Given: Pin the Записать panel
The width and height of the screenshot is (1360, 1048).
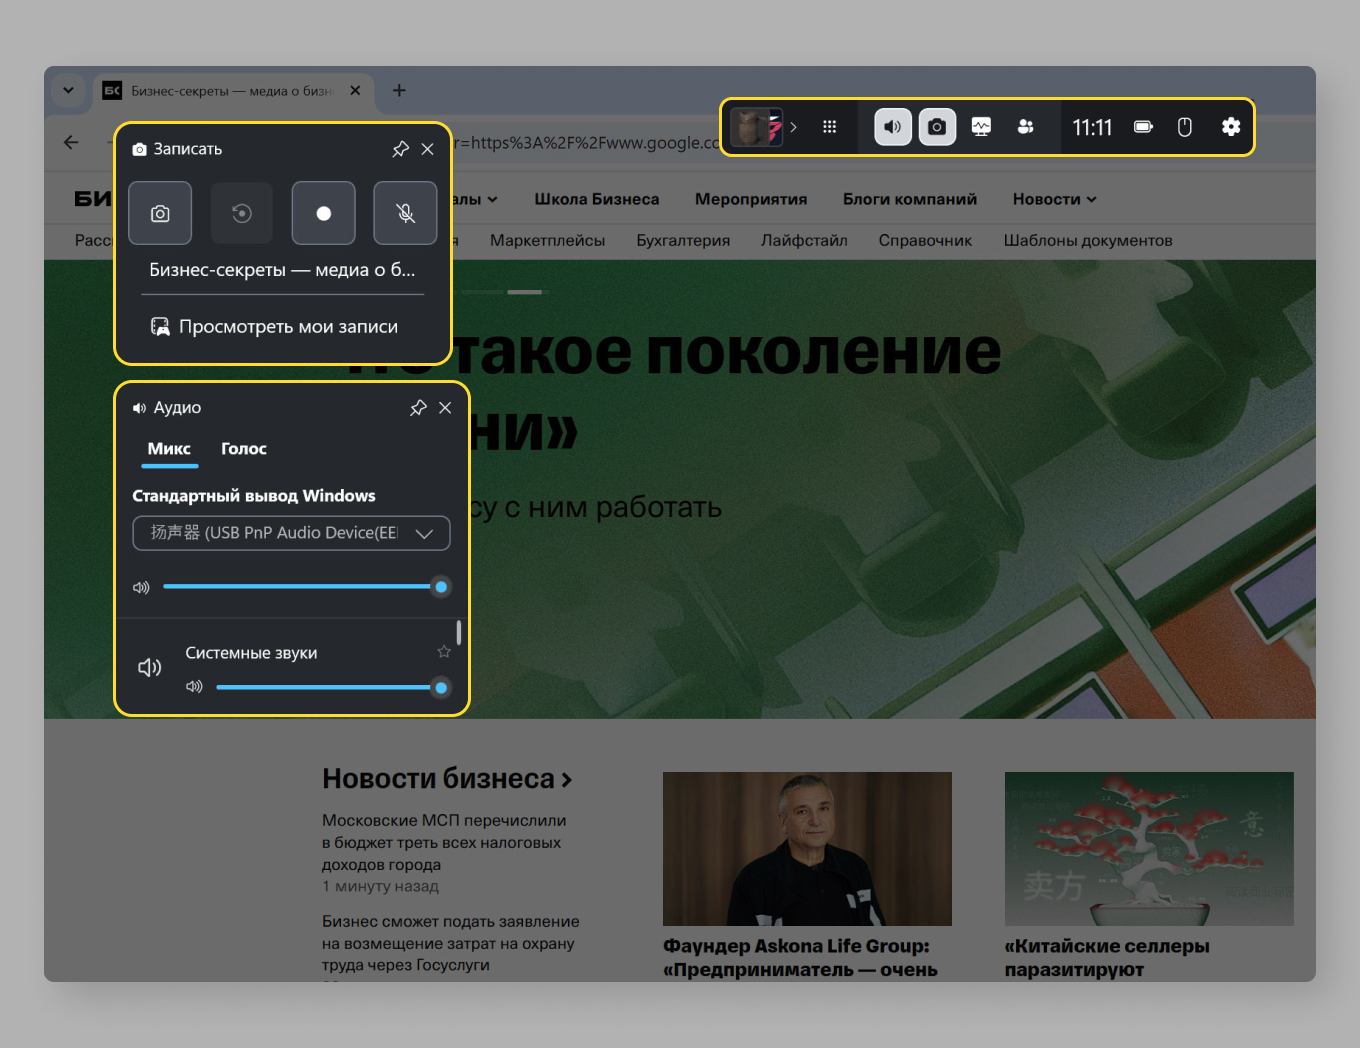Looking at the screenshot, I should click(400, 148).
